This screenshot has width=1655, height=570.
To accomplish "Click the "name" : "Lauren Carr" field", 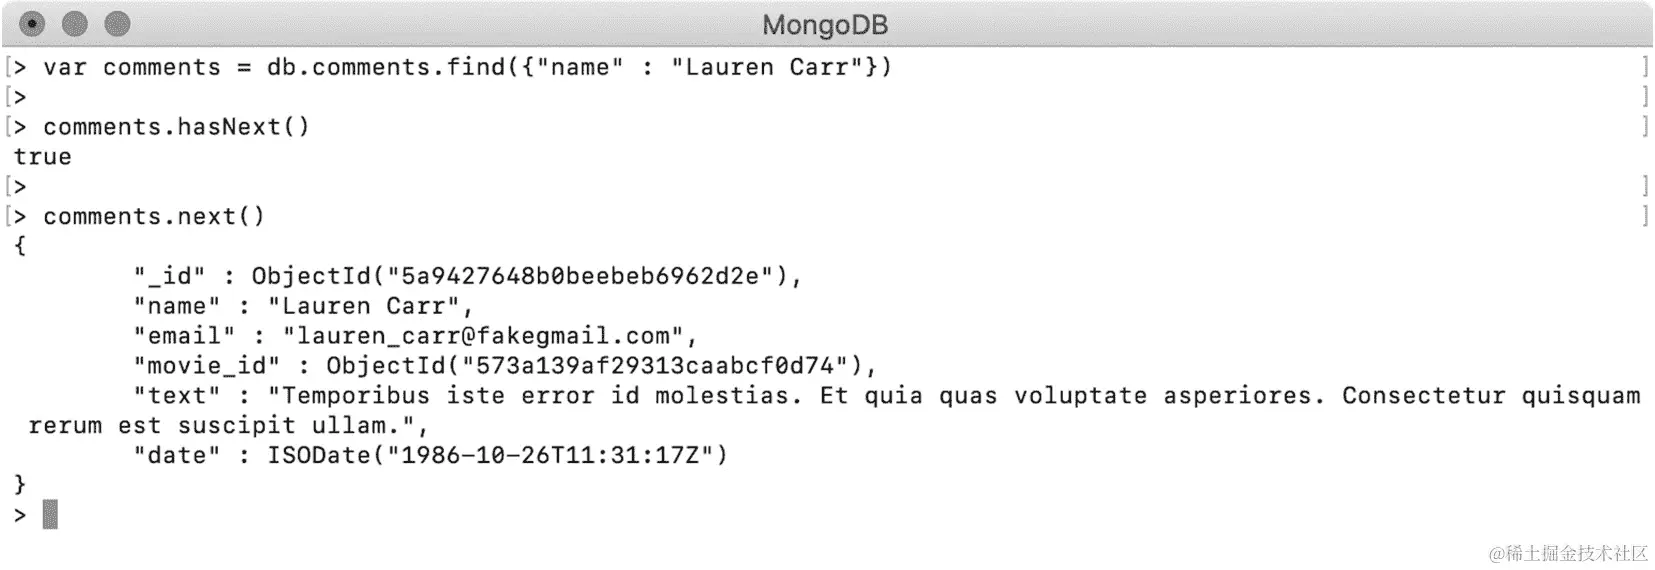I will pyautogui.click(x=303, y=306).
